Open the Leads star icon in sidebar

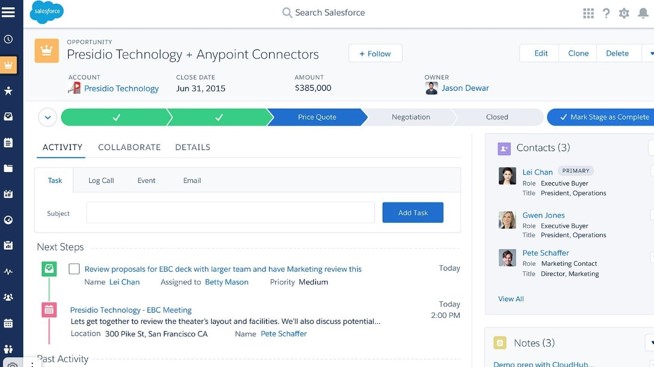pyautogui.click(x=8, y=91)
